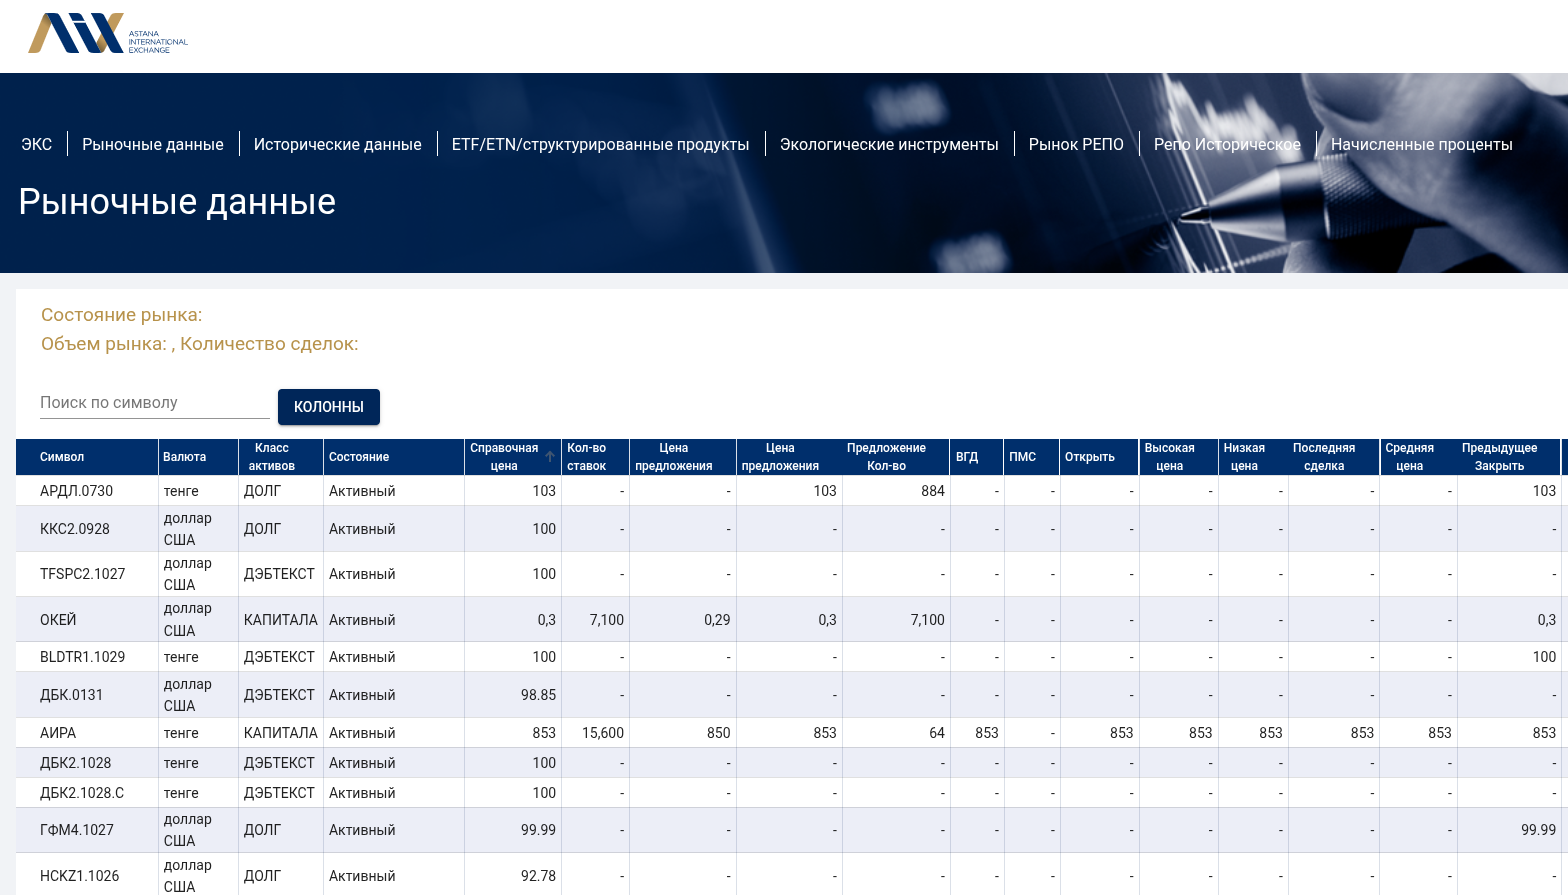Open Репо Историческое menu item
The image size is (1568, 895).
[1227, 144]
